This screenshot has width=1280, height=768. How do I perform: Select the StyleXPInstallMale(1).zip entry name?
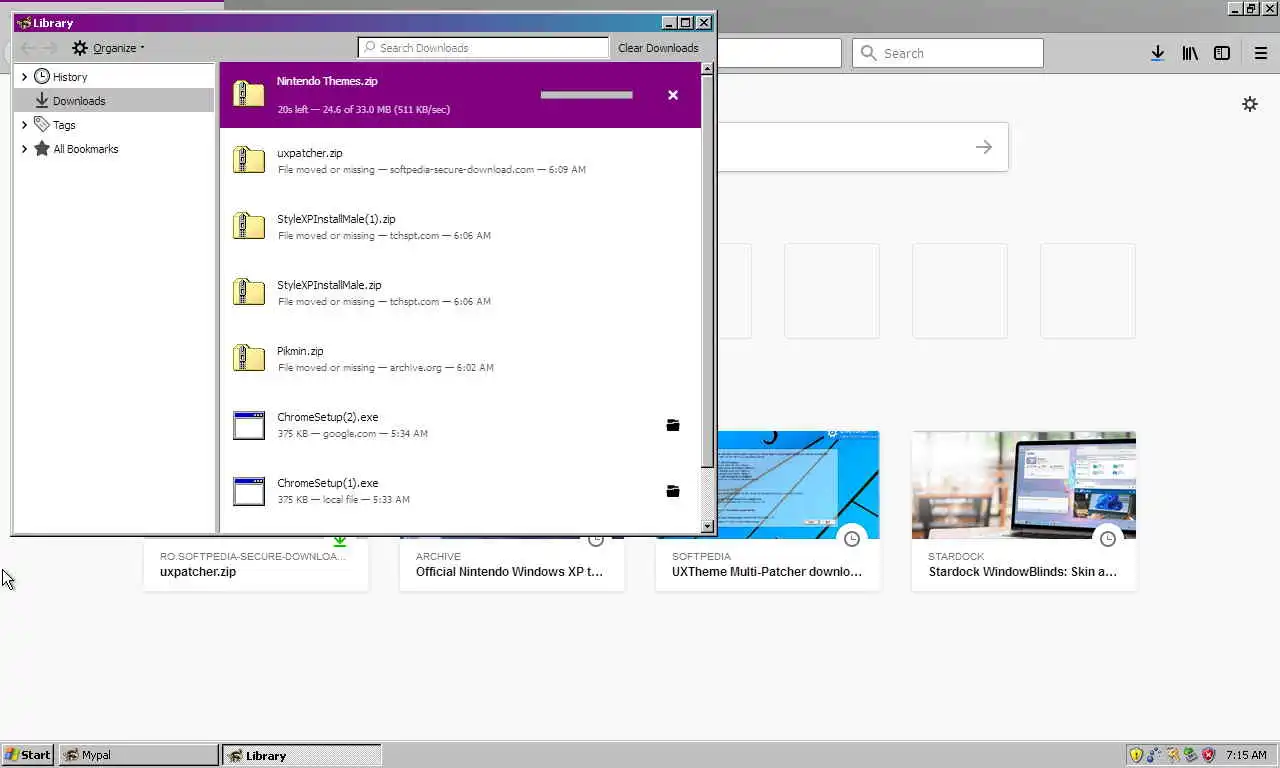pos(336,219)
